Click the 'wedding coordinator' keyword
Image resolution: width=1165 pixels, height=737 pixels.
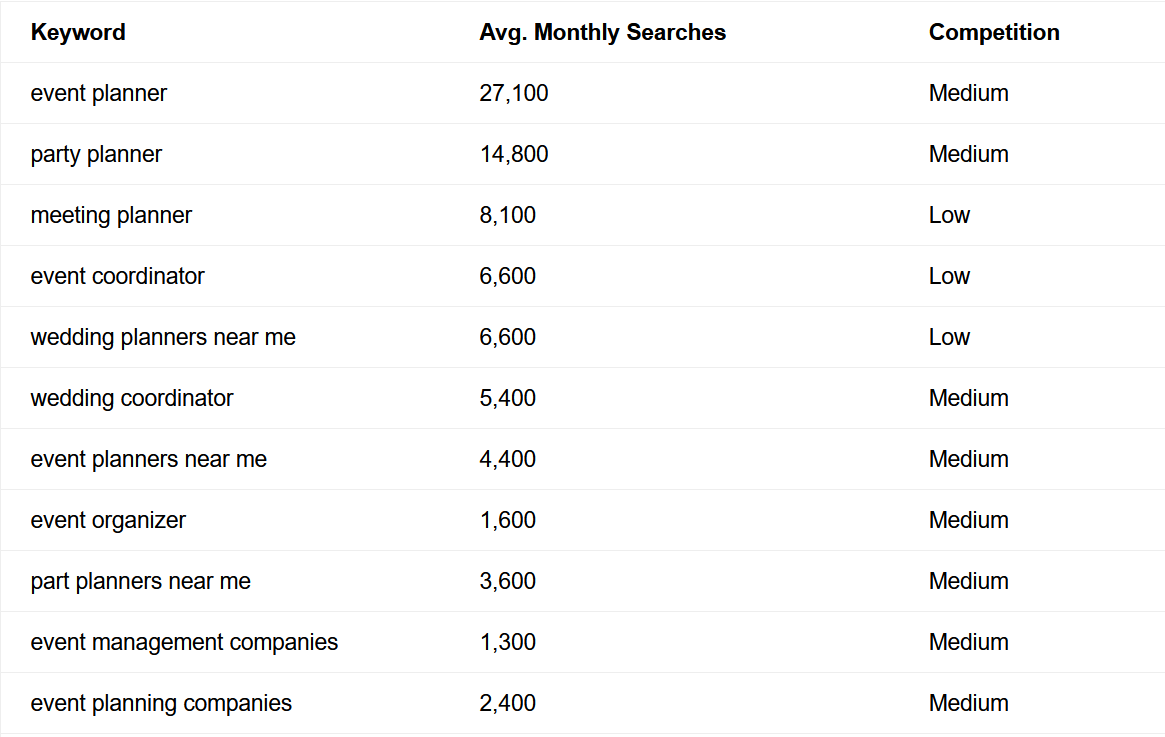point(132,398)
